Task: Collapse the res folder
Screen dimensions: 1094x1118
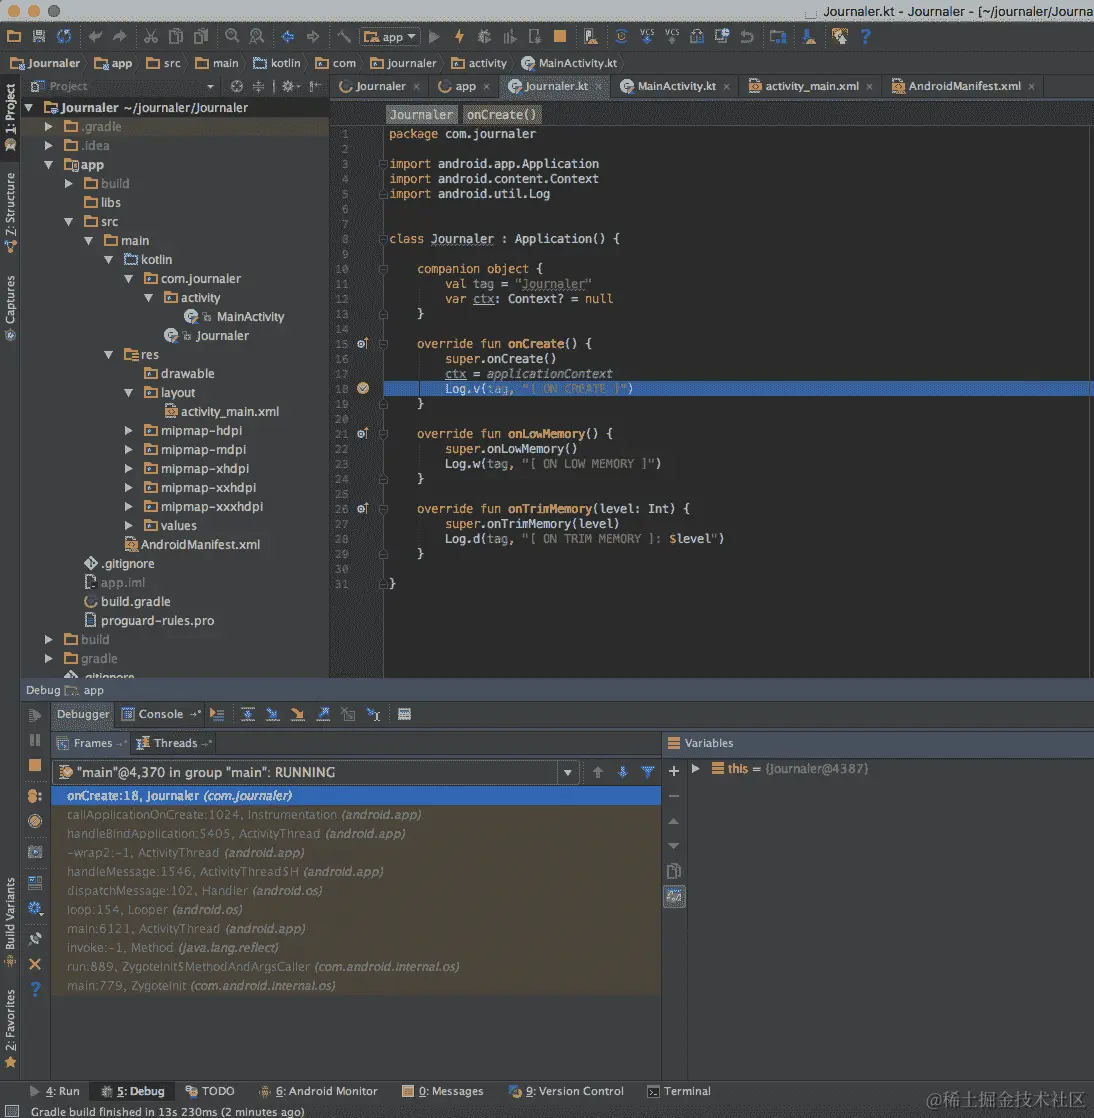Action: 108,354
